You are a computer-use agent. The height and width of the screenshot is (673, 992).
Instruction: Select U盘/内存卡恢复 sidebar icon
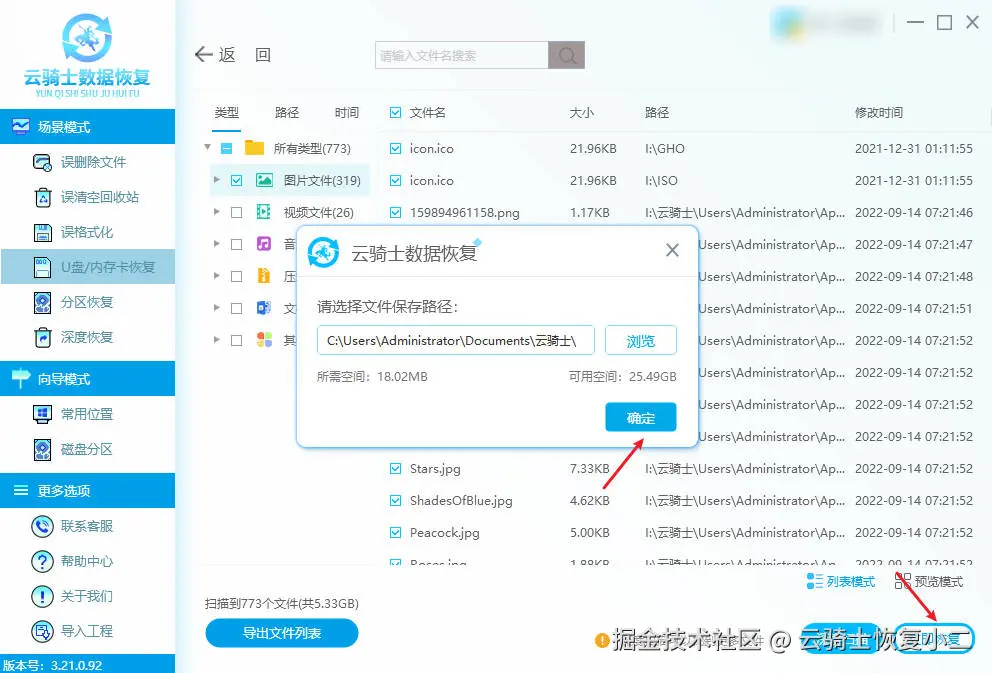click(42, 267)
